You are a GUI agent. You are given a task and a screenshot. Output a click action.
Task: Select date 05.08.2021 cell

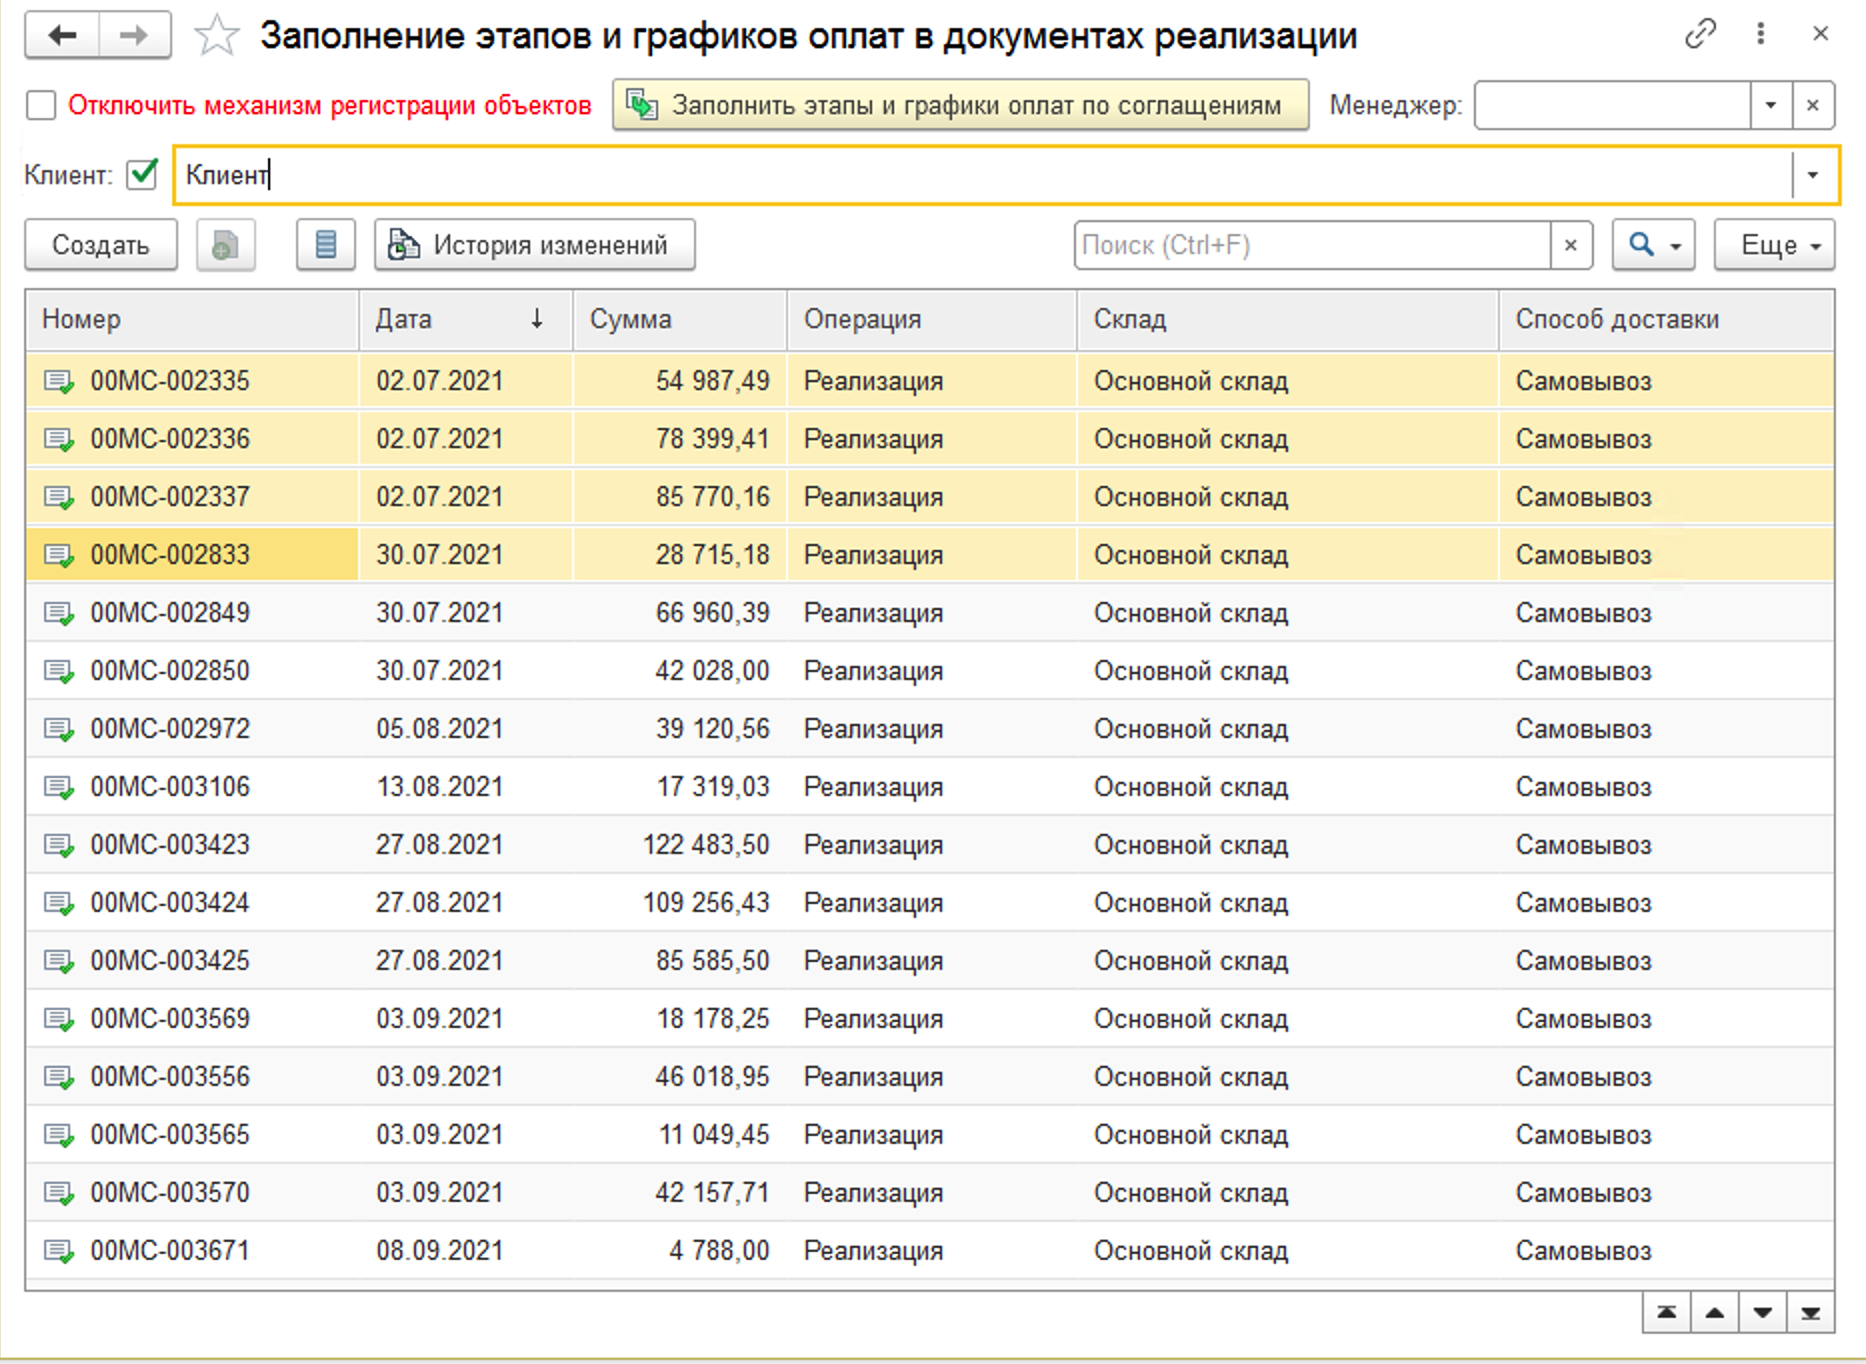(x=439, y=729)
